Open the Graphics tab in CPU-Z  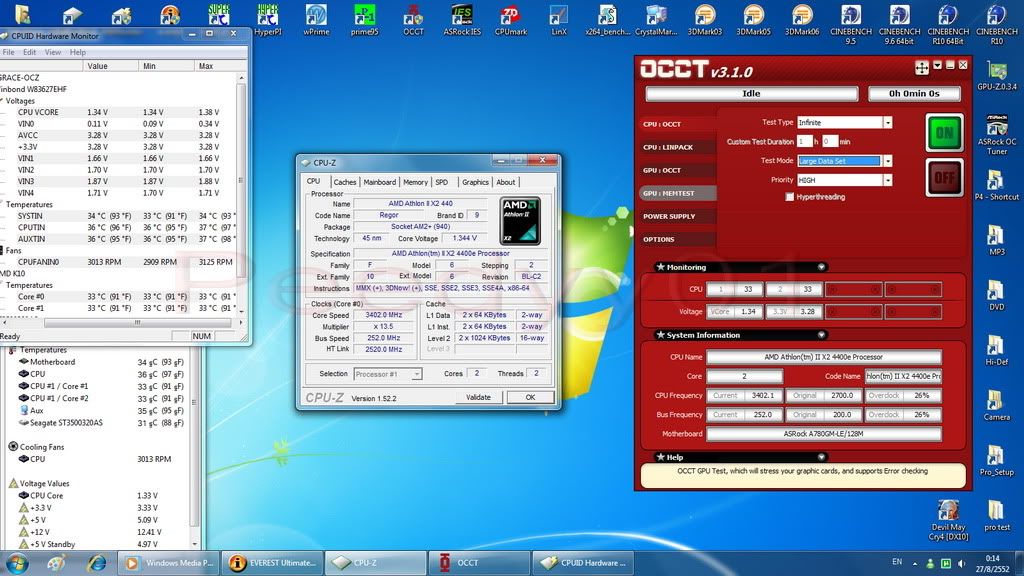[475, 182]
